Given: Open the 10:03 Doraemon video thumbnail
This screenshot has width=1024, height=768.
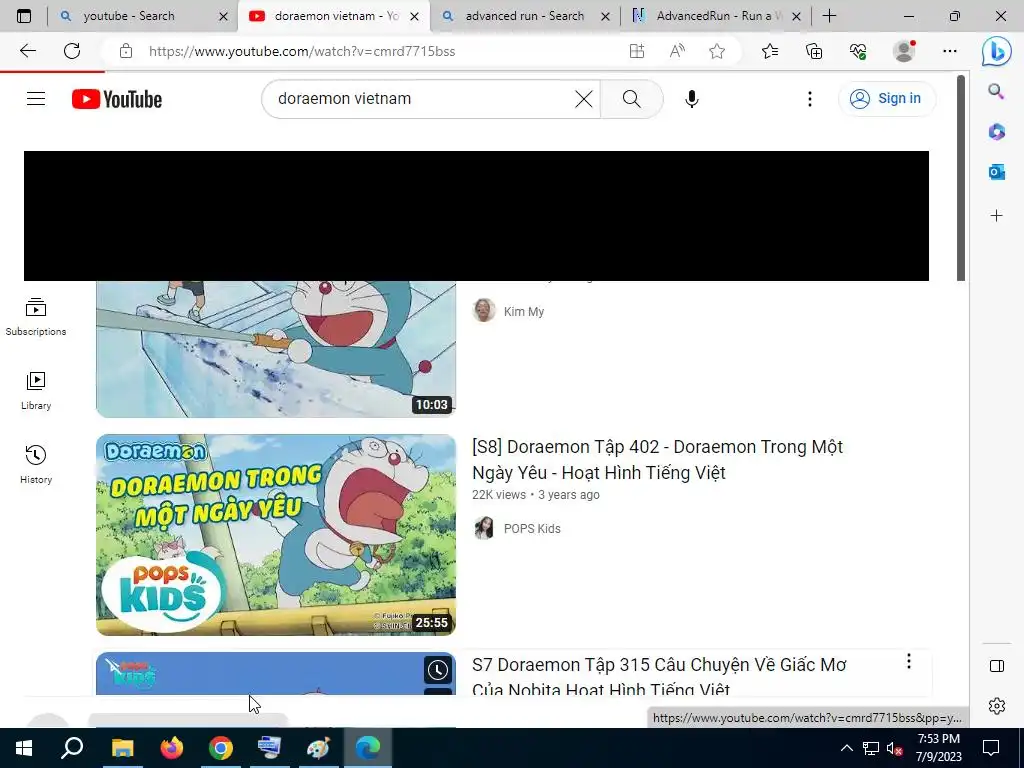Looking at the screenshot, I should pos(276,349).
